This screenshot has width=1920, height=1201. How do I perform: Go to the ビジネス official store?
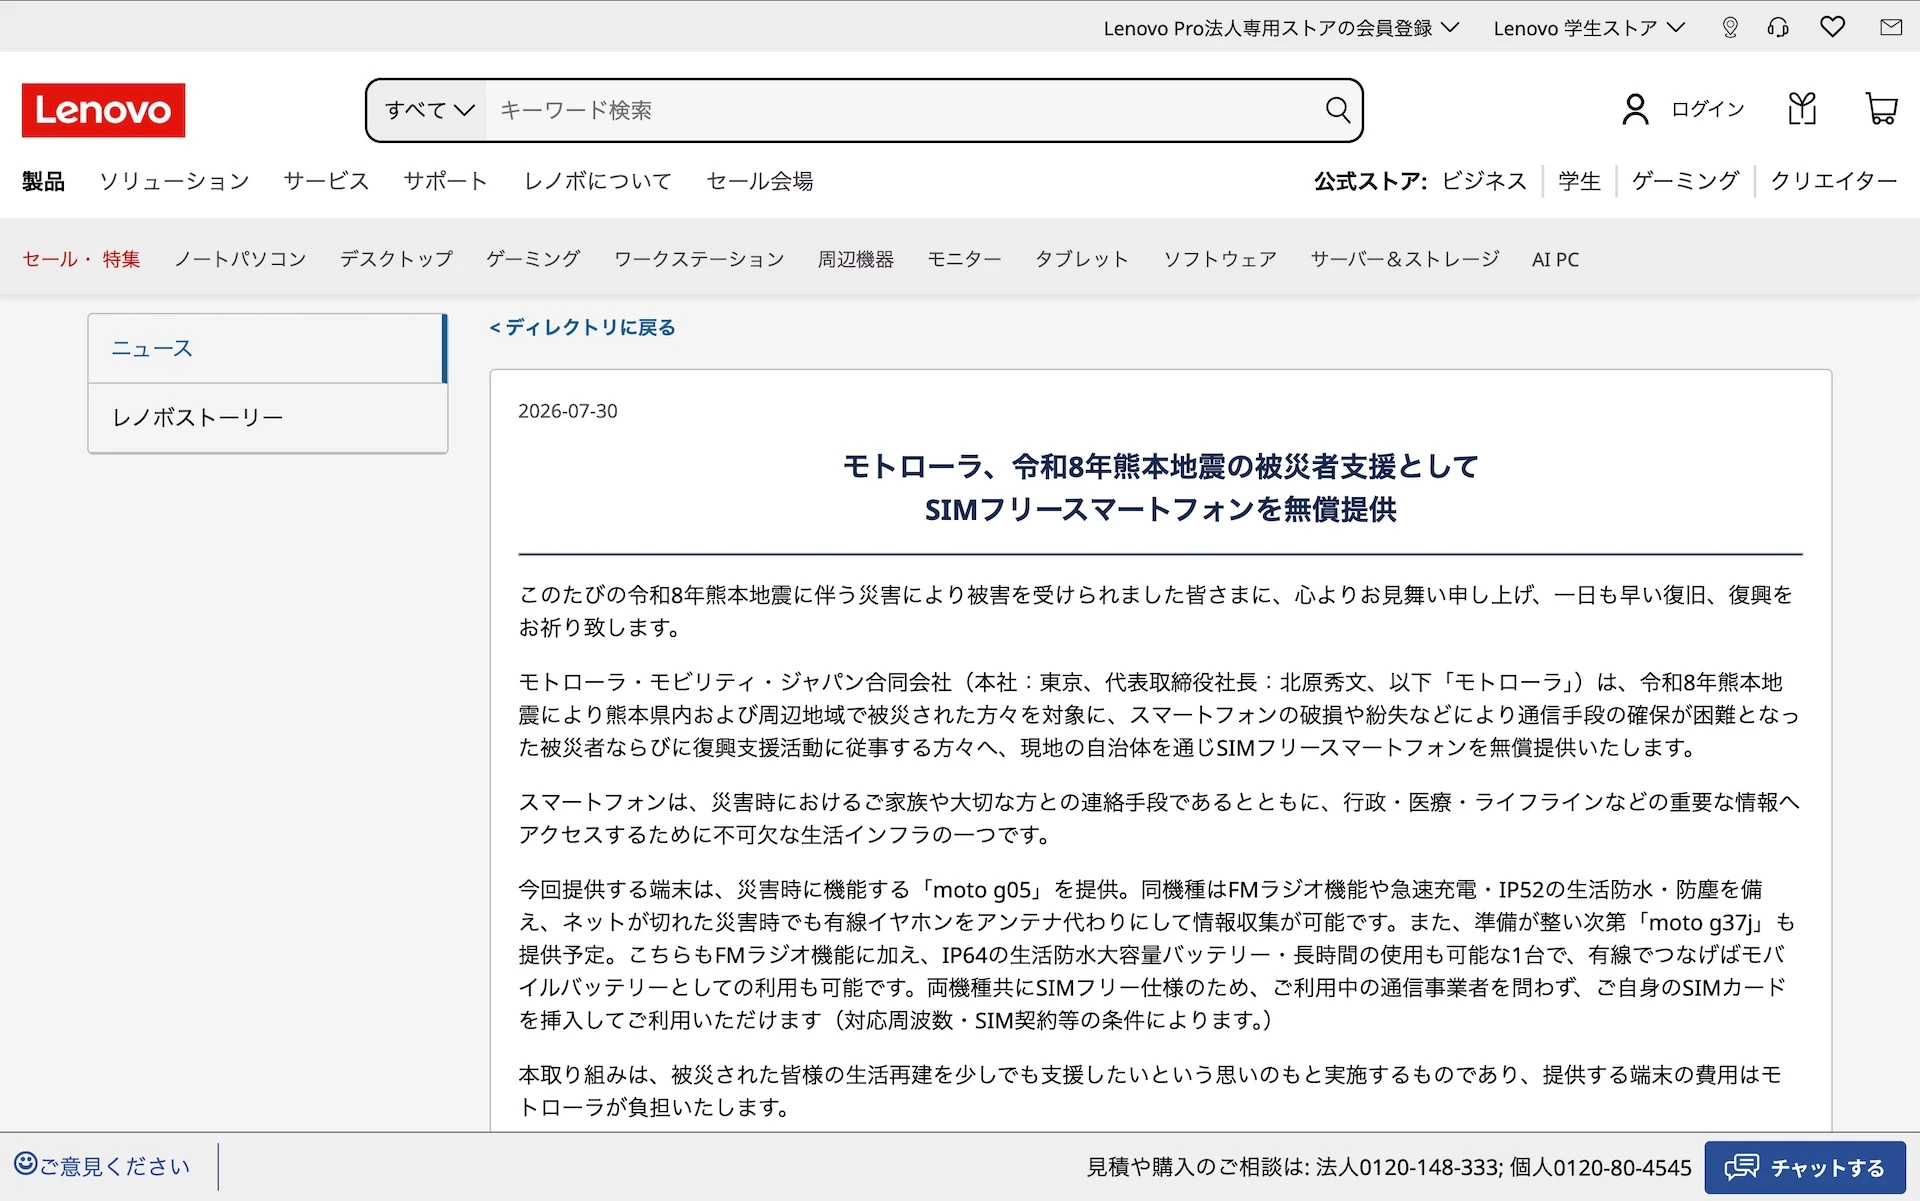click(x=1484, y=181)
